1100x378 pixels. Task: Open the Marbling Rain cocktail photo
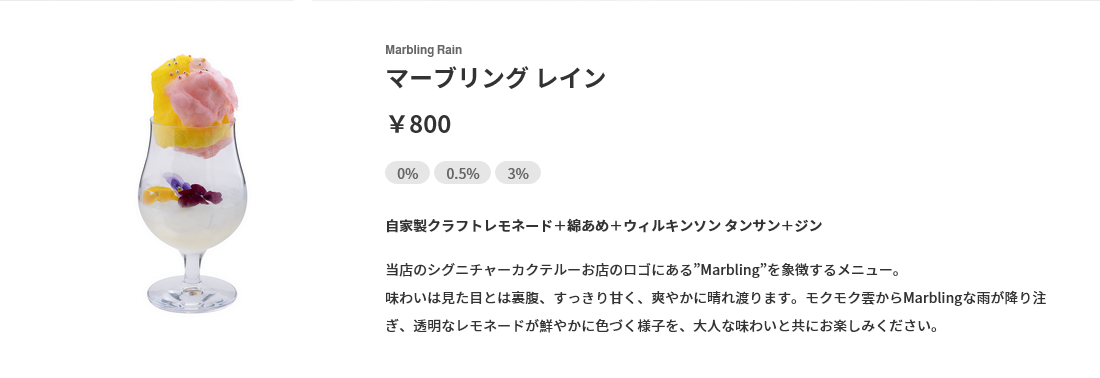[x=192, y=182]
